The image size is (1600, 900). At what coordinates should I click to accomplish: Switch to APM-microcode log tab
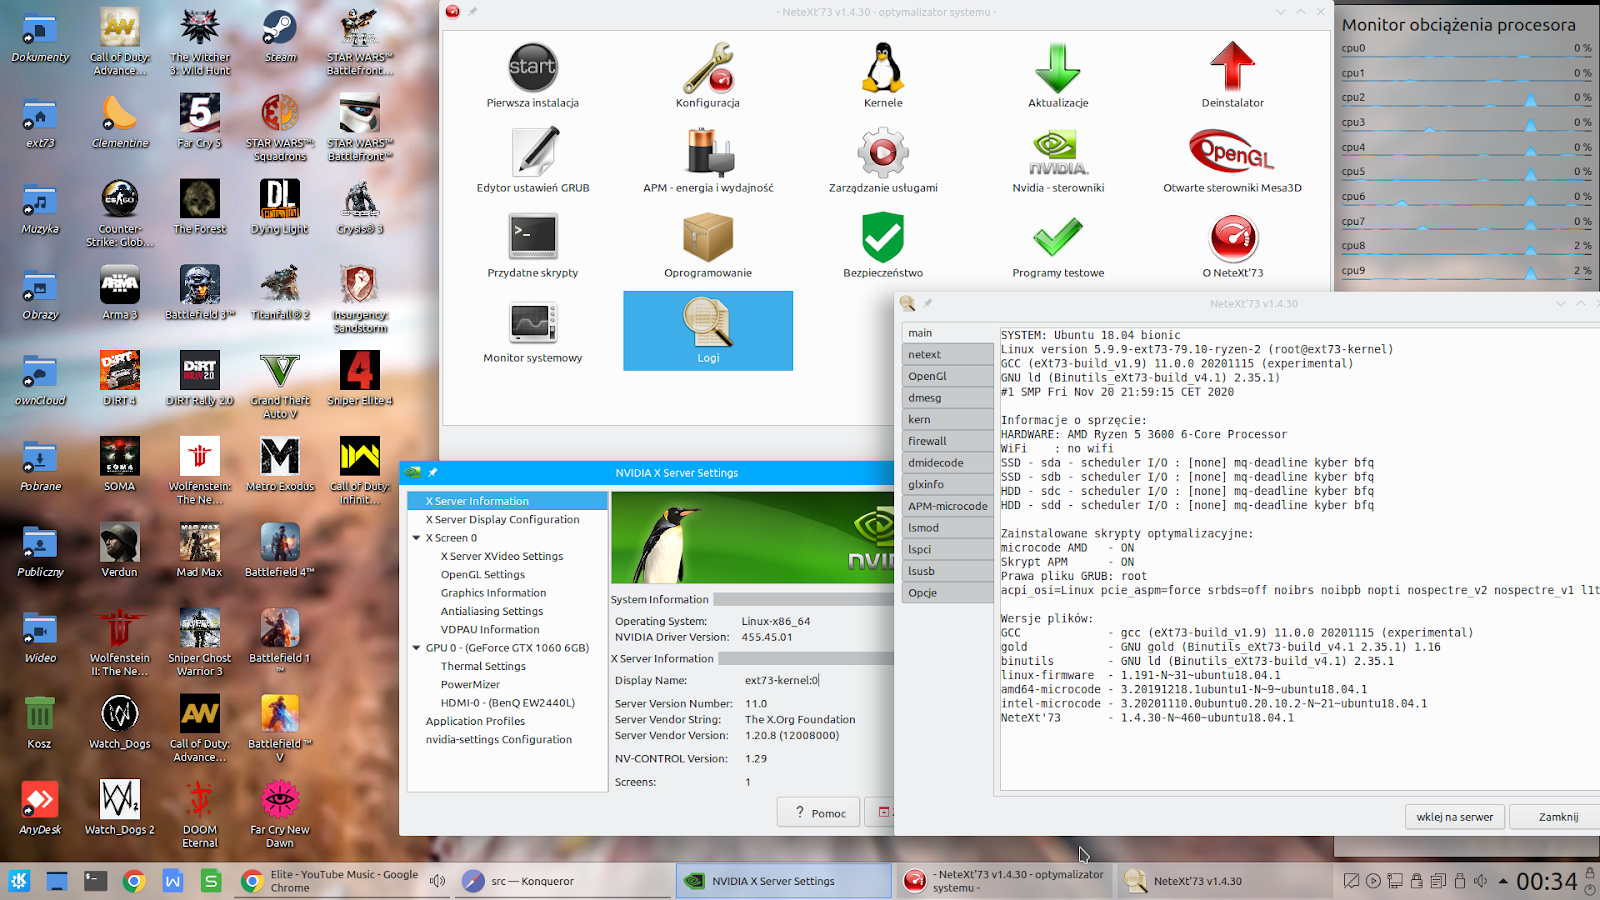947,506
